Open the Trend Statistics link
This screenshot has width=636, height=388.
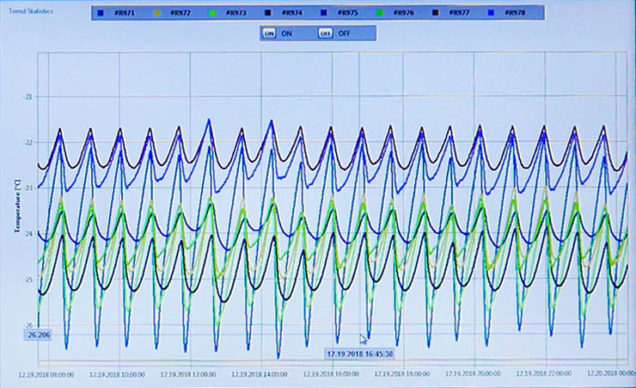(31, 11)
